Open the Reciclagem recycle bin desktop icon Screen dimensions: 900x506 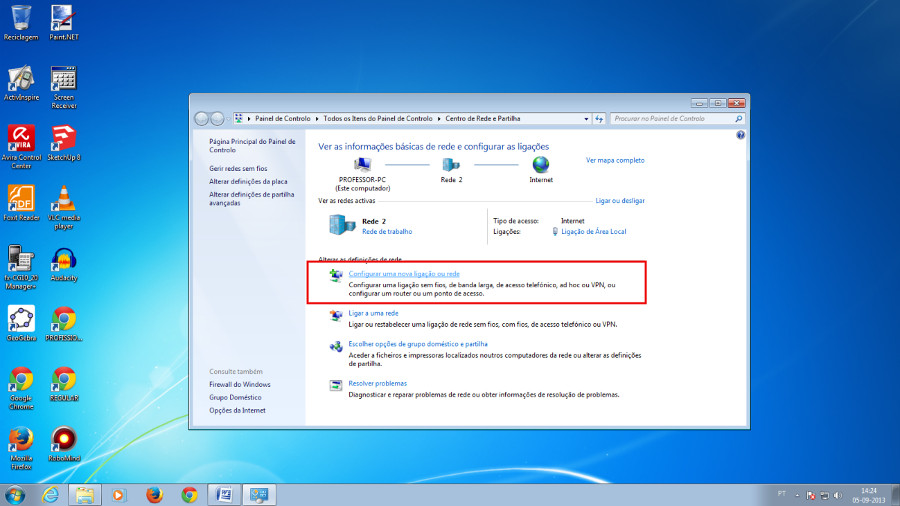[x=21, y=23]
